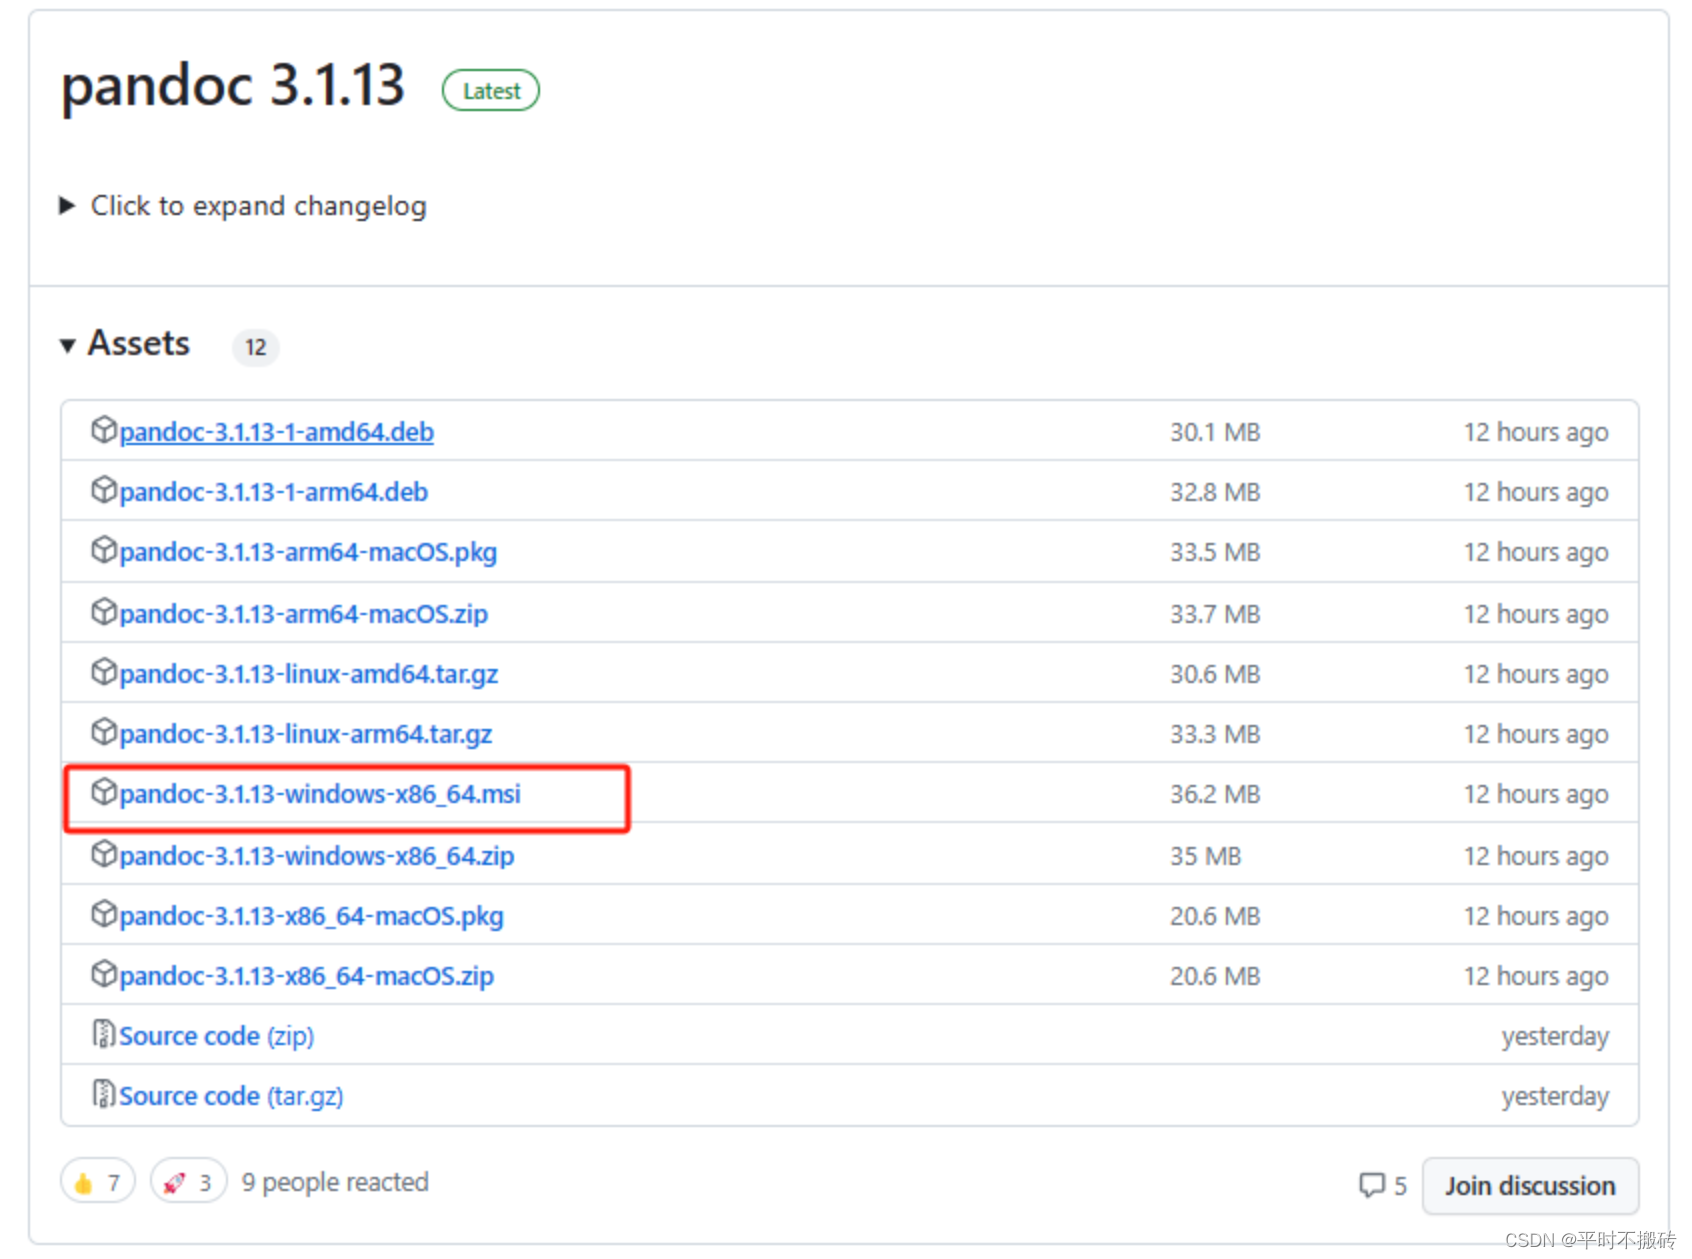
Task: Click the pandoc 3.1.13 release title
Action: tap(231, 86)
